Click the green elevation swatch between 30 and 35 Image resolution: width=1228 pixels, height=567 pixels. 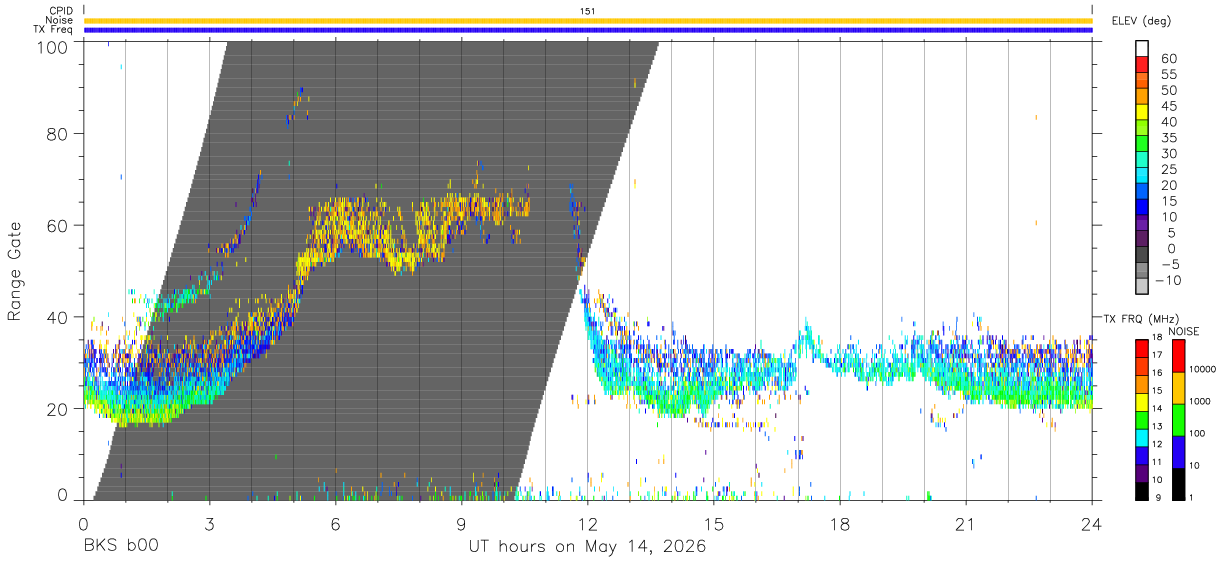1142,145
